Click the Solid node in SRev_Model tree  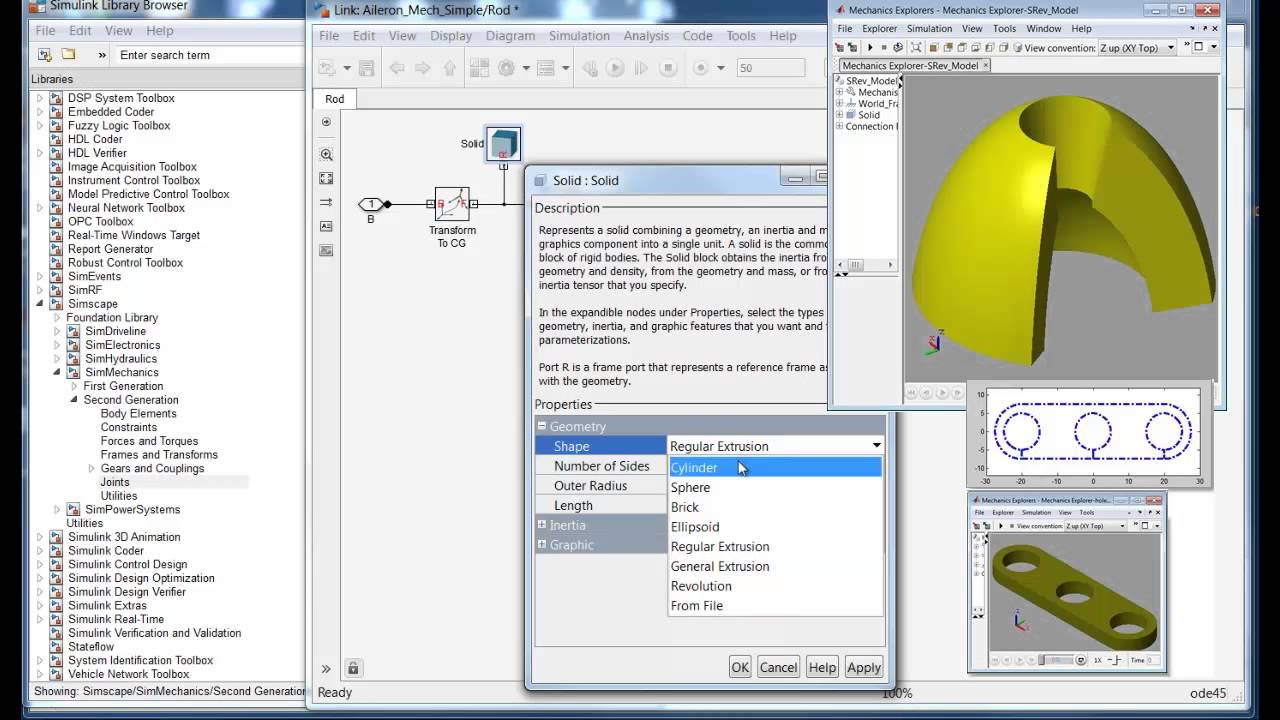coord(869,115)
